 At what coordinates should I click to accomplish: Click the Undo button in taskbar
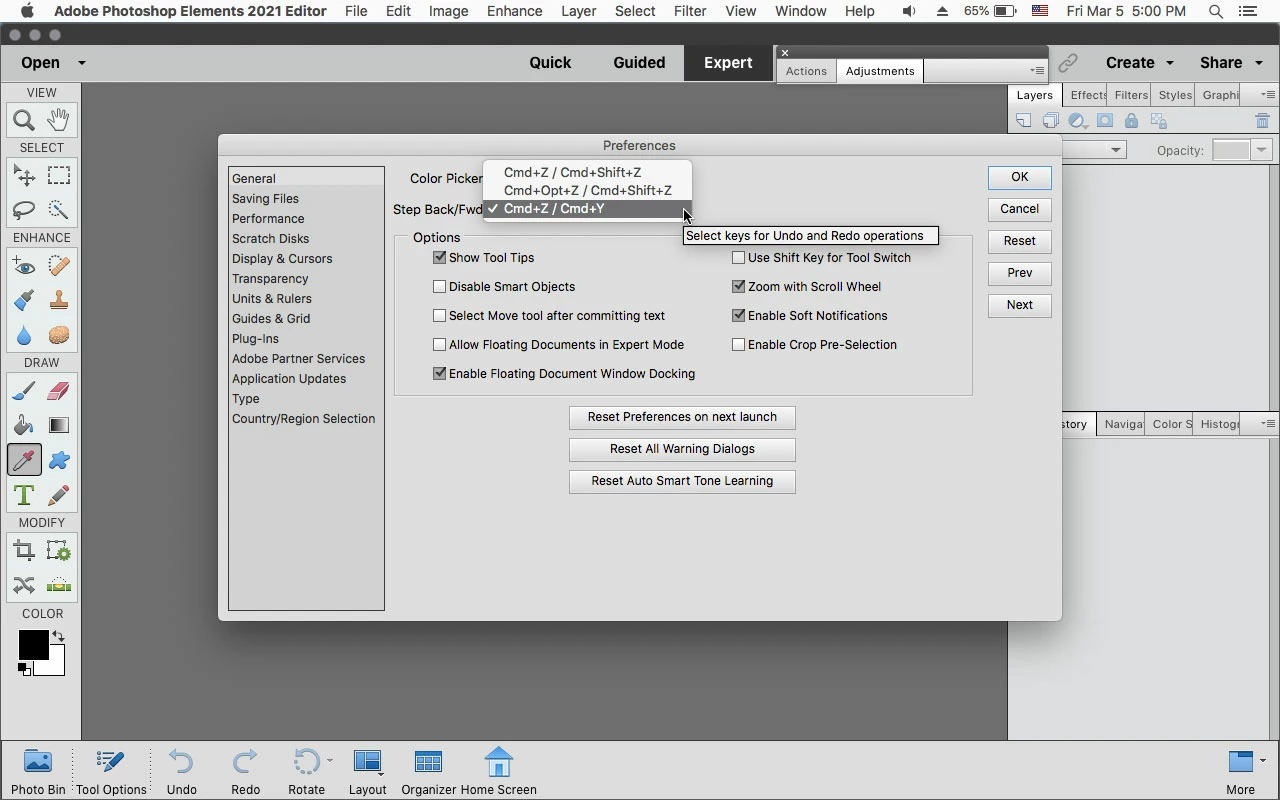pyautogui.click(x=181, y=772)
